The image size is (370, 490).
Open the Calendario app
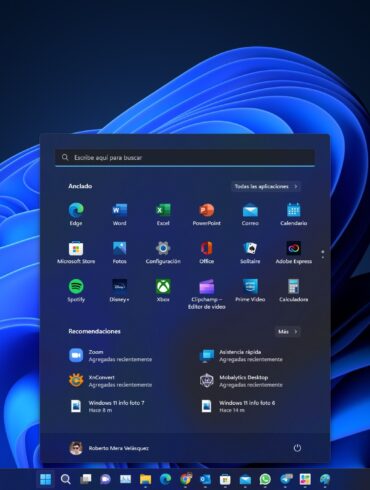coord(294,214)
